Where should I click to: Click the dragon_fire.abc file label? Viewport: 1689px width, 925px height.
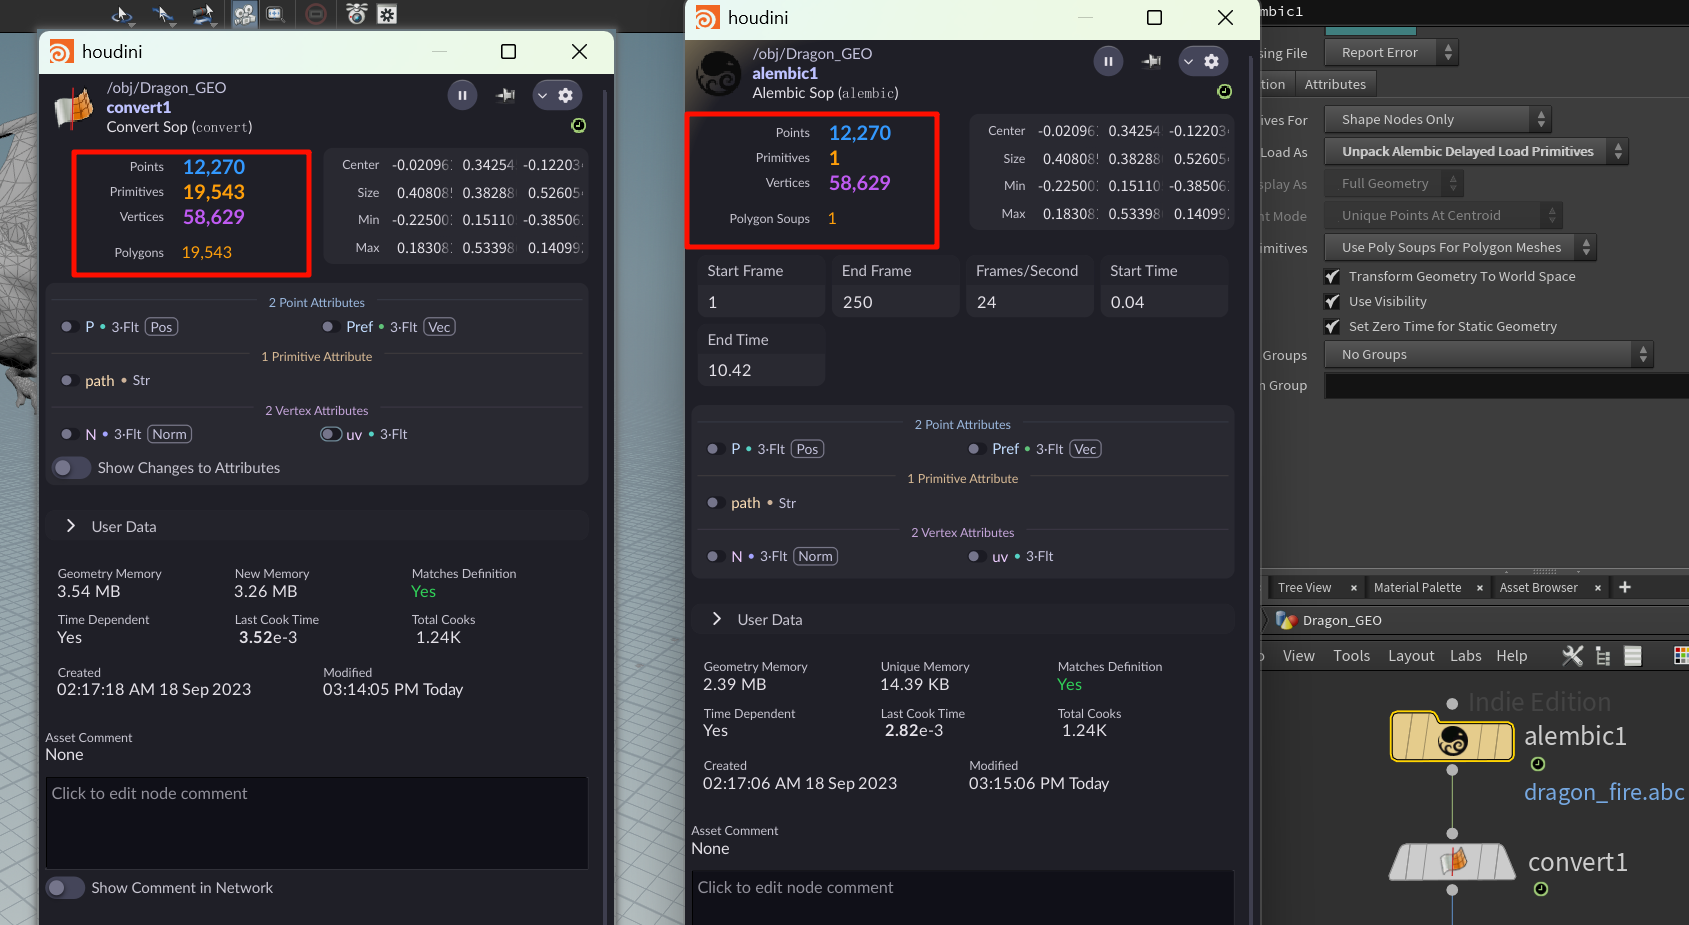pyautogui.click(x=1604, y=792)
